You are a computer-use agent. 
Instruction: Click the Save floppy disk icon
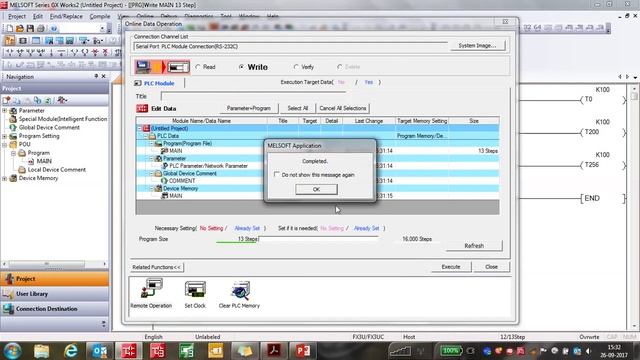pyautogui.click(x=30, y=29)
